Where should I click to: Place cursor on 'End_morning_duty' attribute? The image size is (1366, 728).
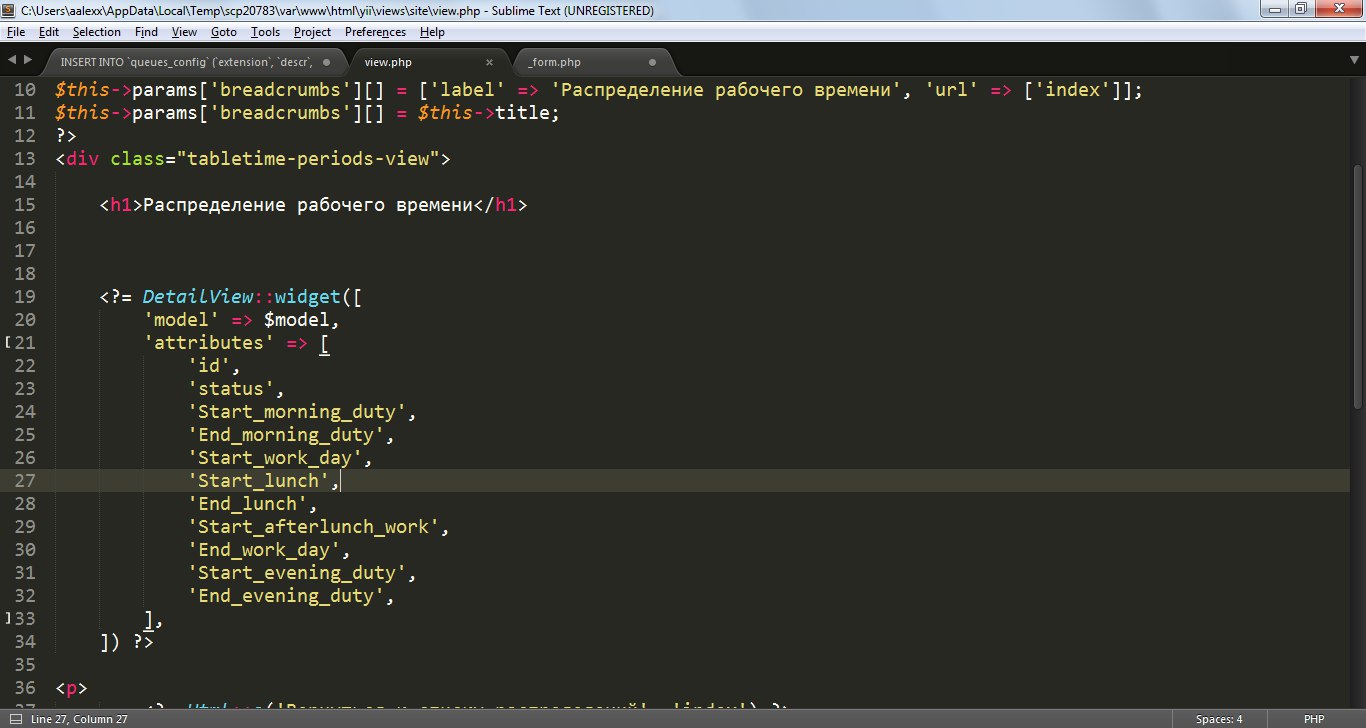pyautogui.click(x=285, y=435)
